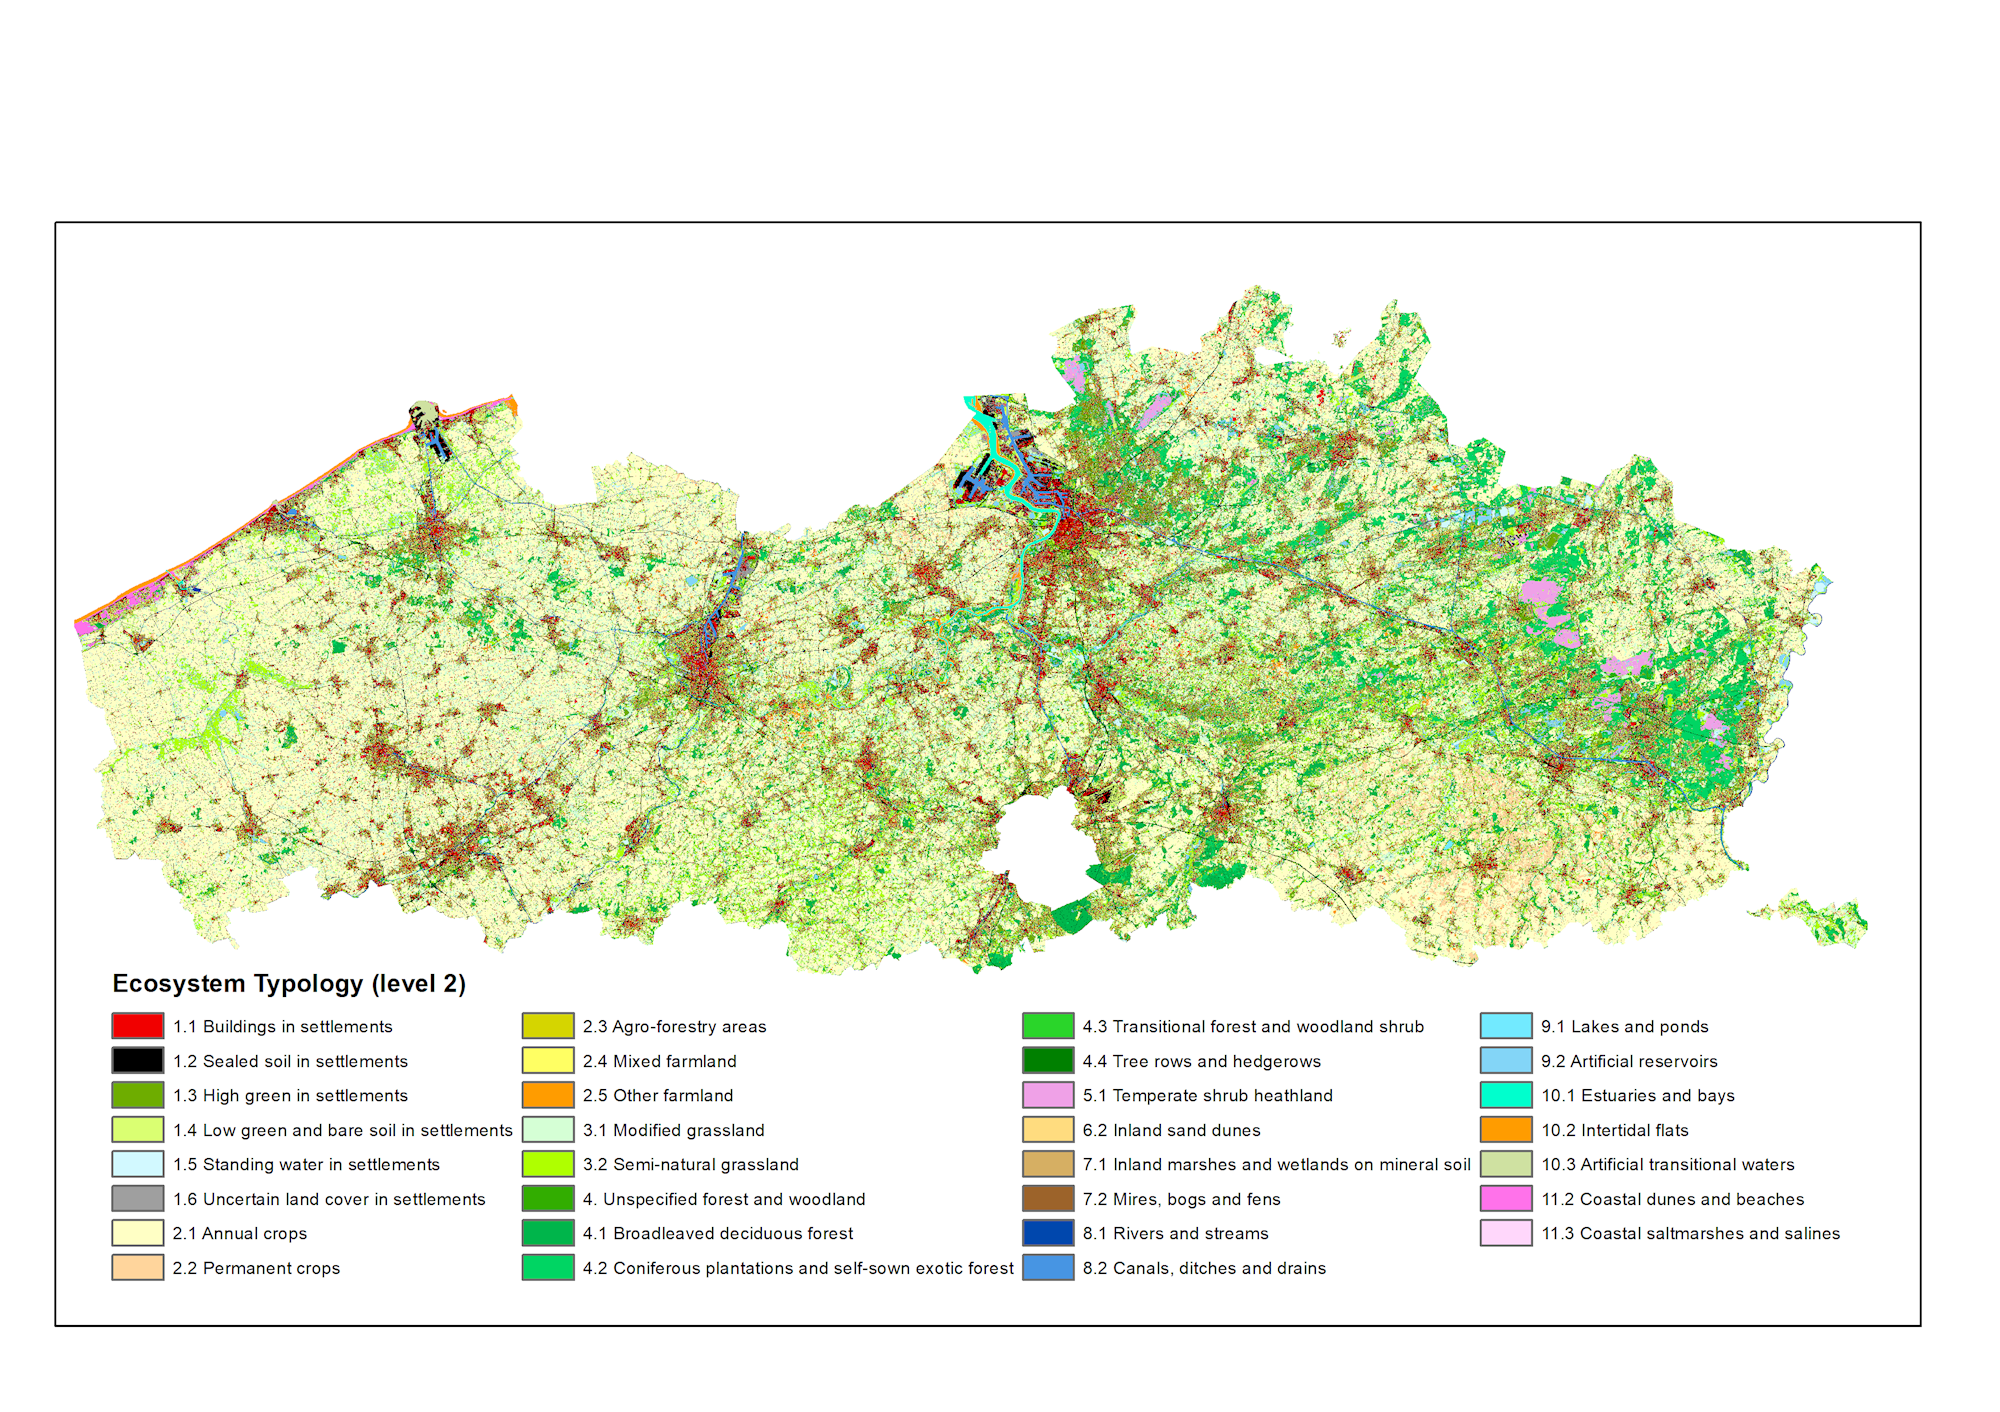The width and height of the screenshot is (2000, 1412).
Task: Click the orange Other farmland swatch
Action: pyautogui.click(x=548, y=1095)
